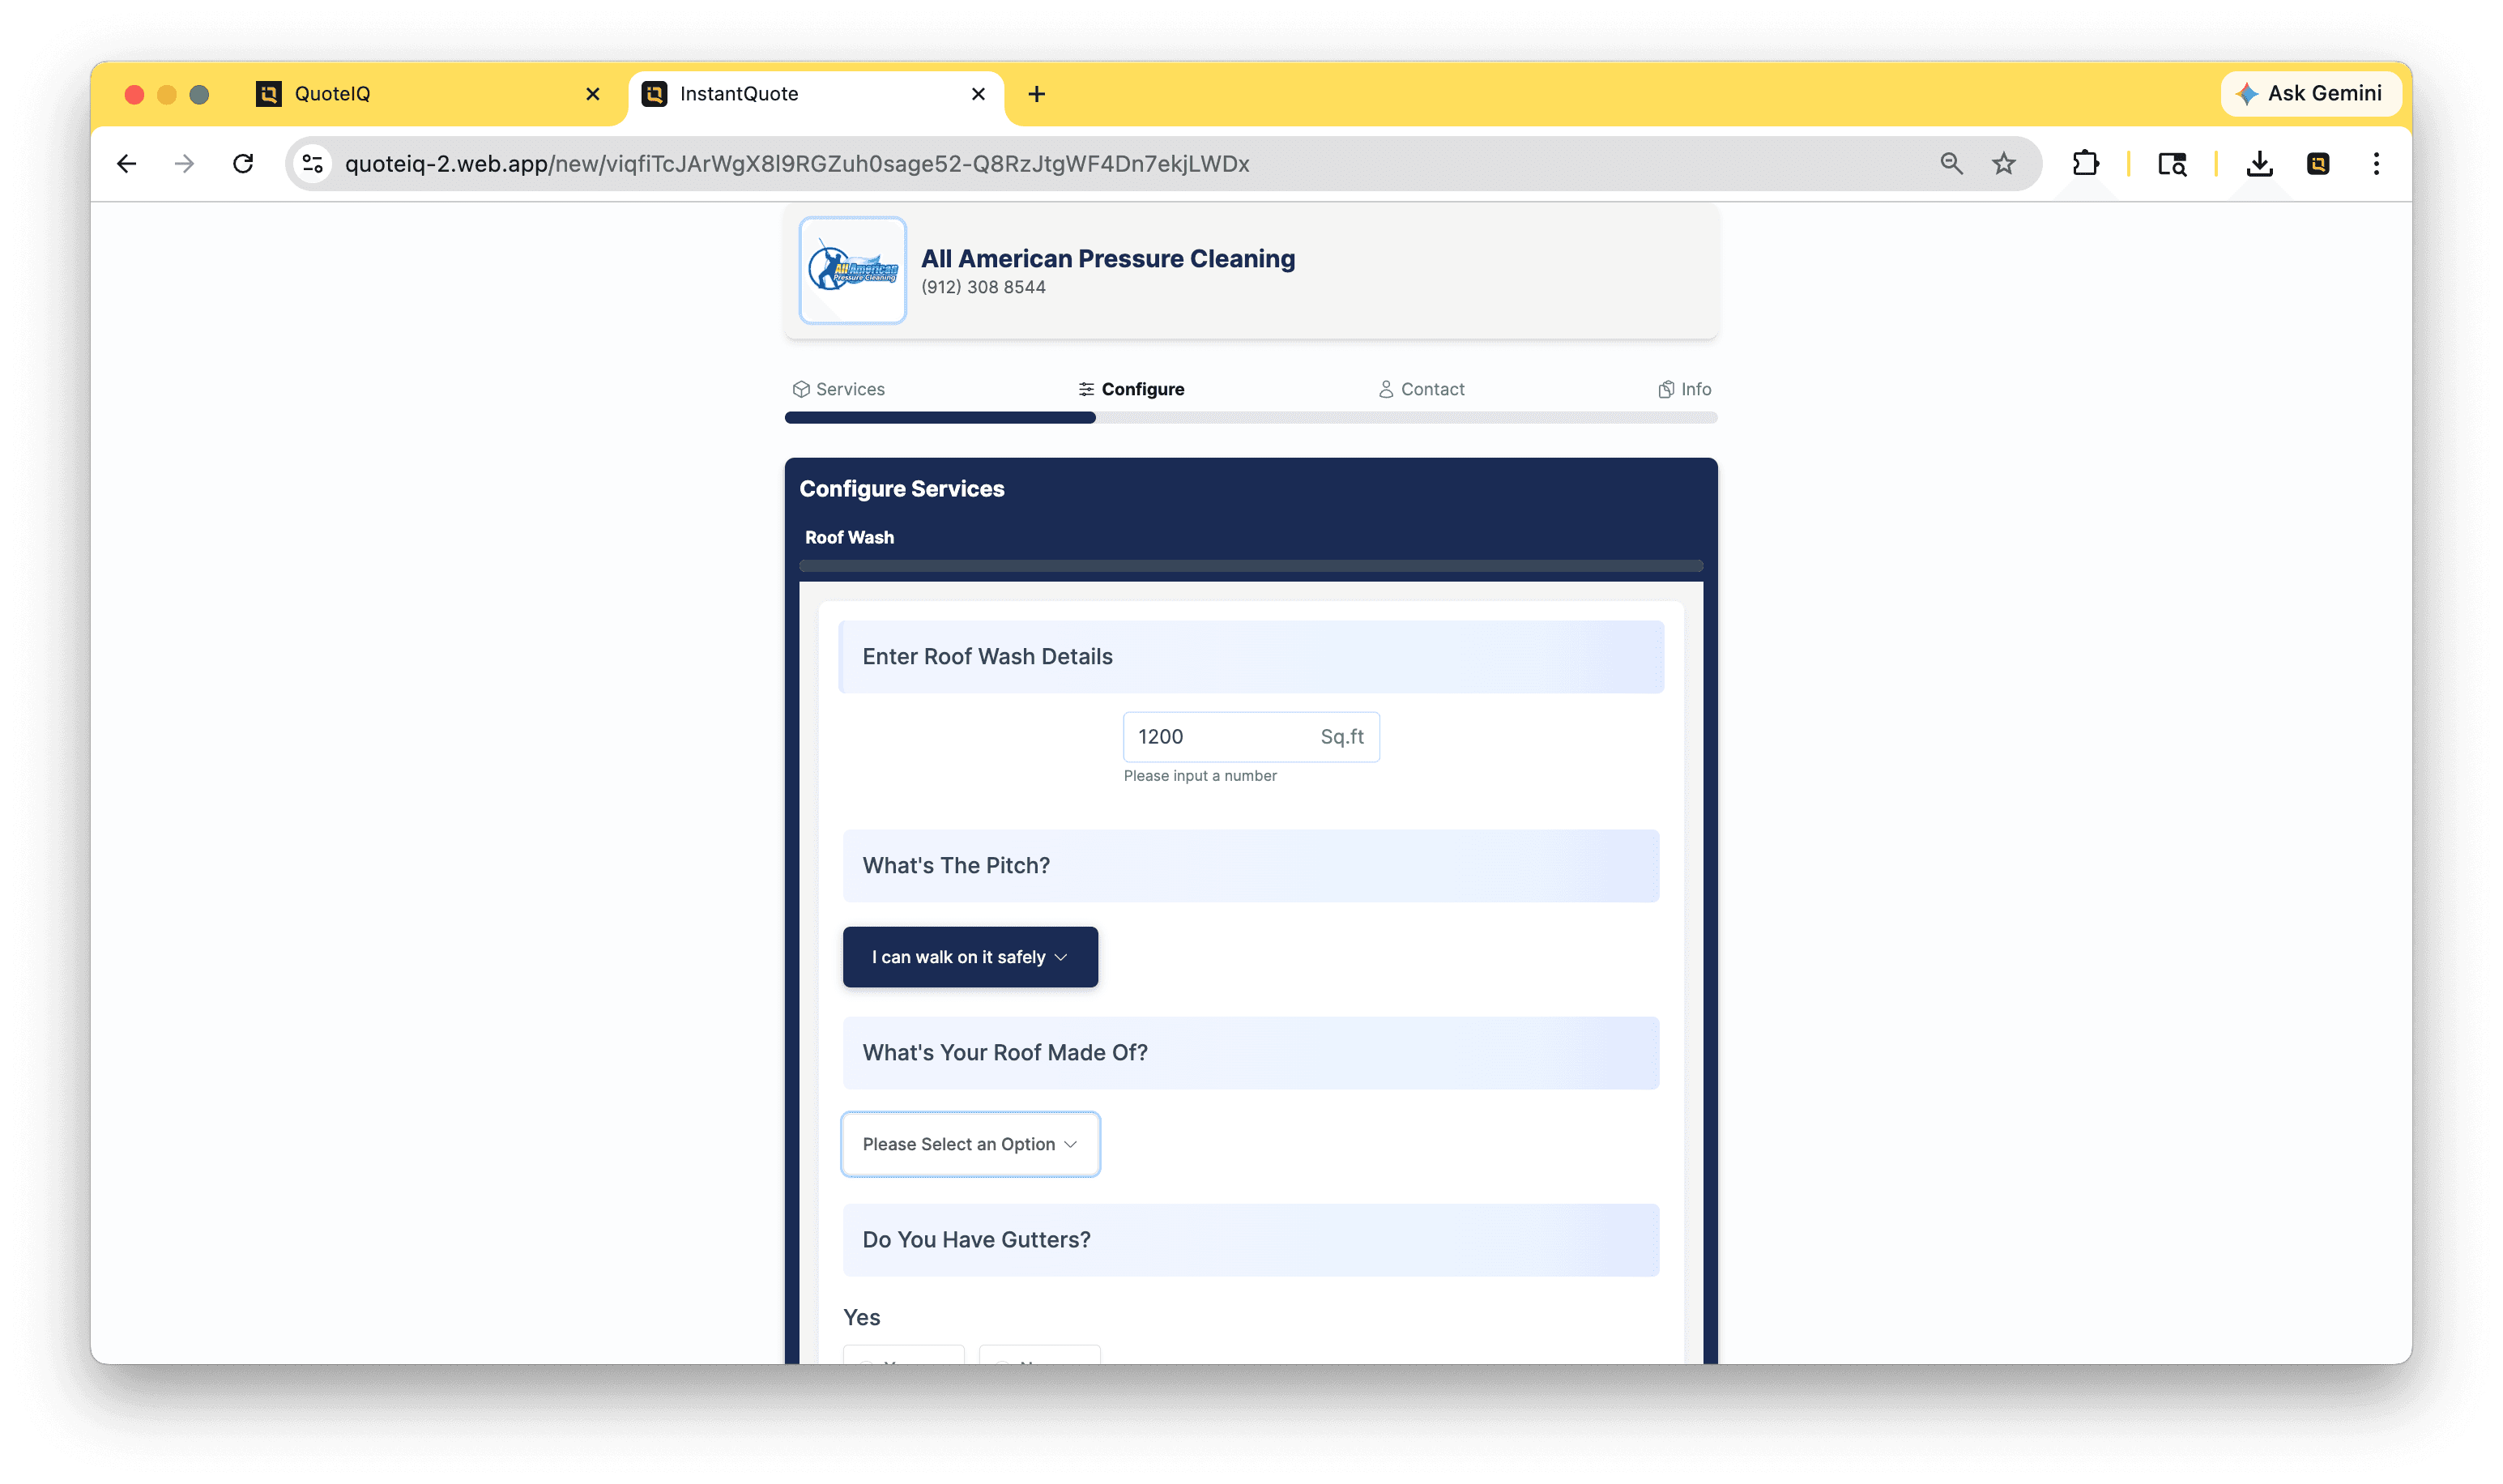Select the InstantQuote browser tab
This screenshot has width=2503, height=1484.
[815, 94]
